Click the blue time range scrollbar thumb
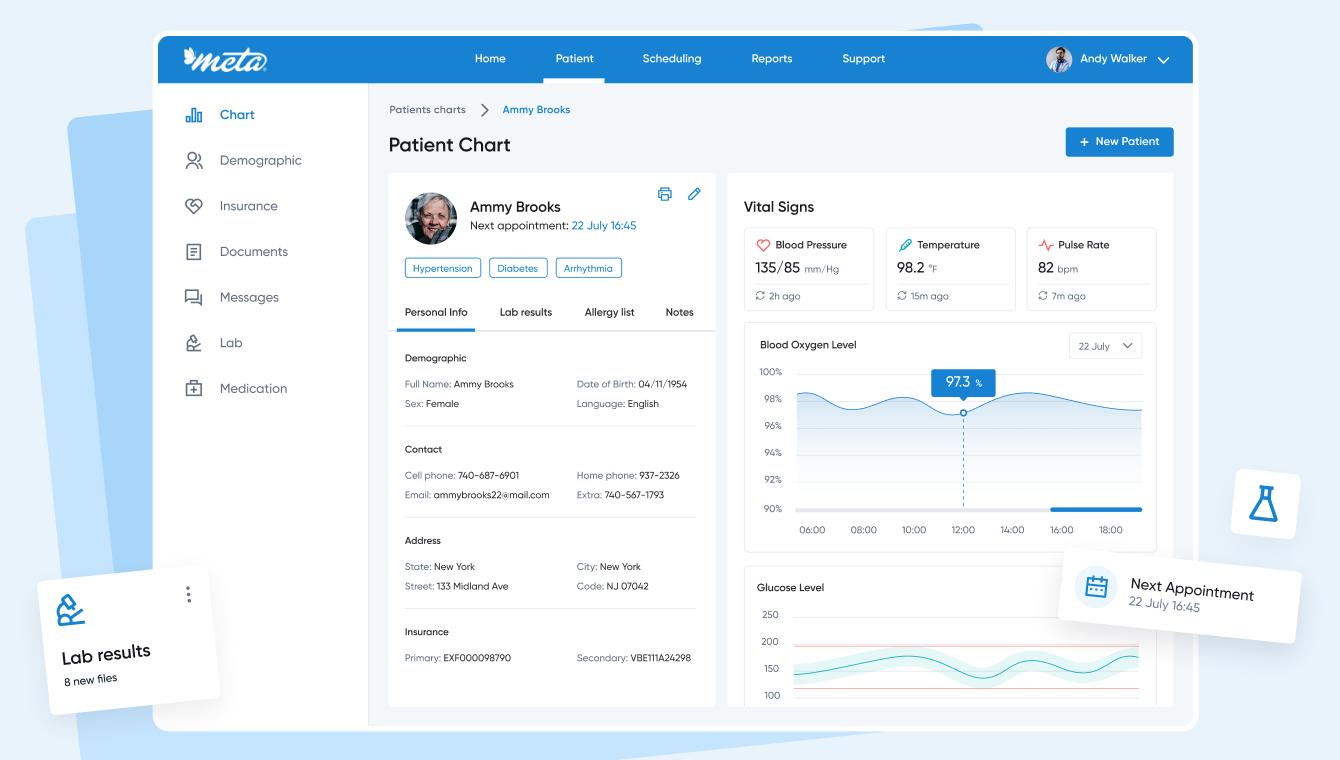 tap(1096, 510)
